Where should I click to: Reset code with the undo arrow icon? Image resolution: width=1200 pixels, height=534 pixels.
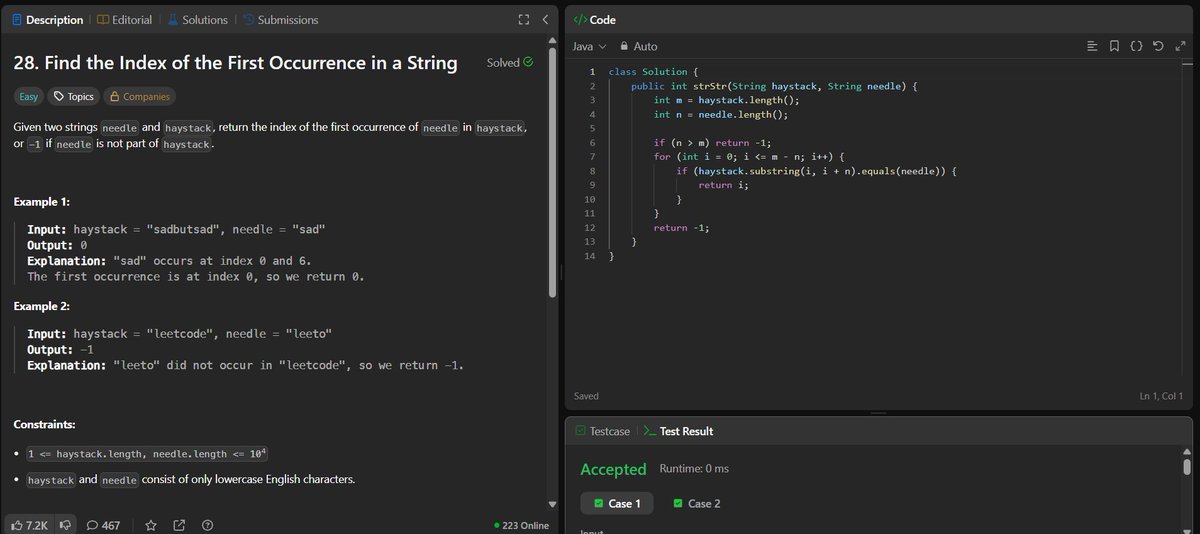1158,47
